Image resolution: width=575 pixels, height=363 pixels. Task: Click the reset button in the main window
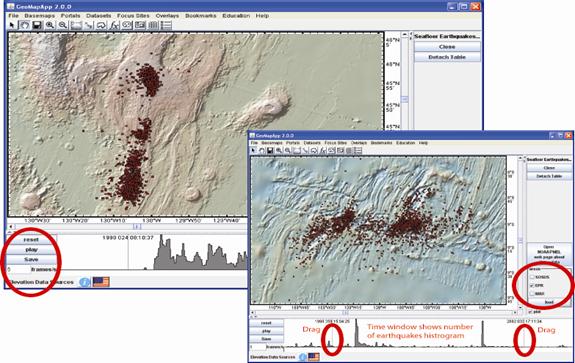(32, 239)
